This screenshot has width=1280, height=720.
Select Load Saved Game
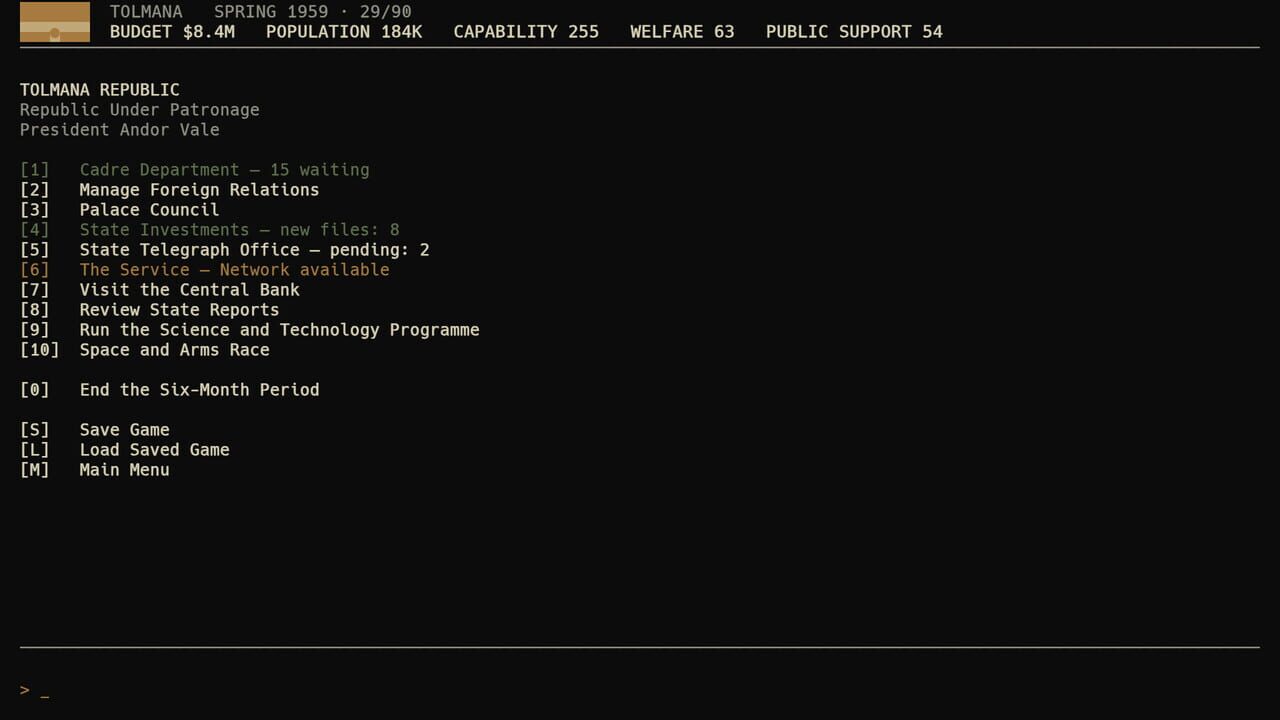[x=125, y=450]
